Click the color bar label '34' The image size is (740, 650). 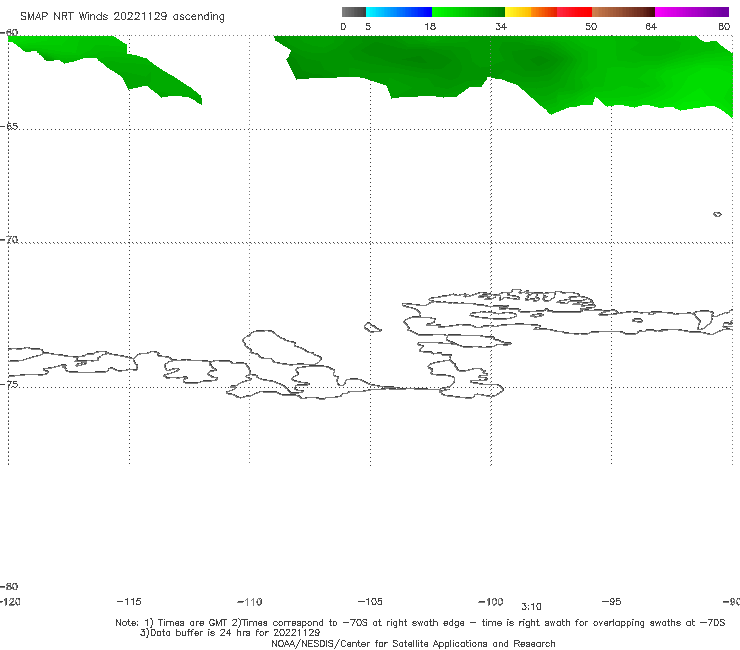501,26
